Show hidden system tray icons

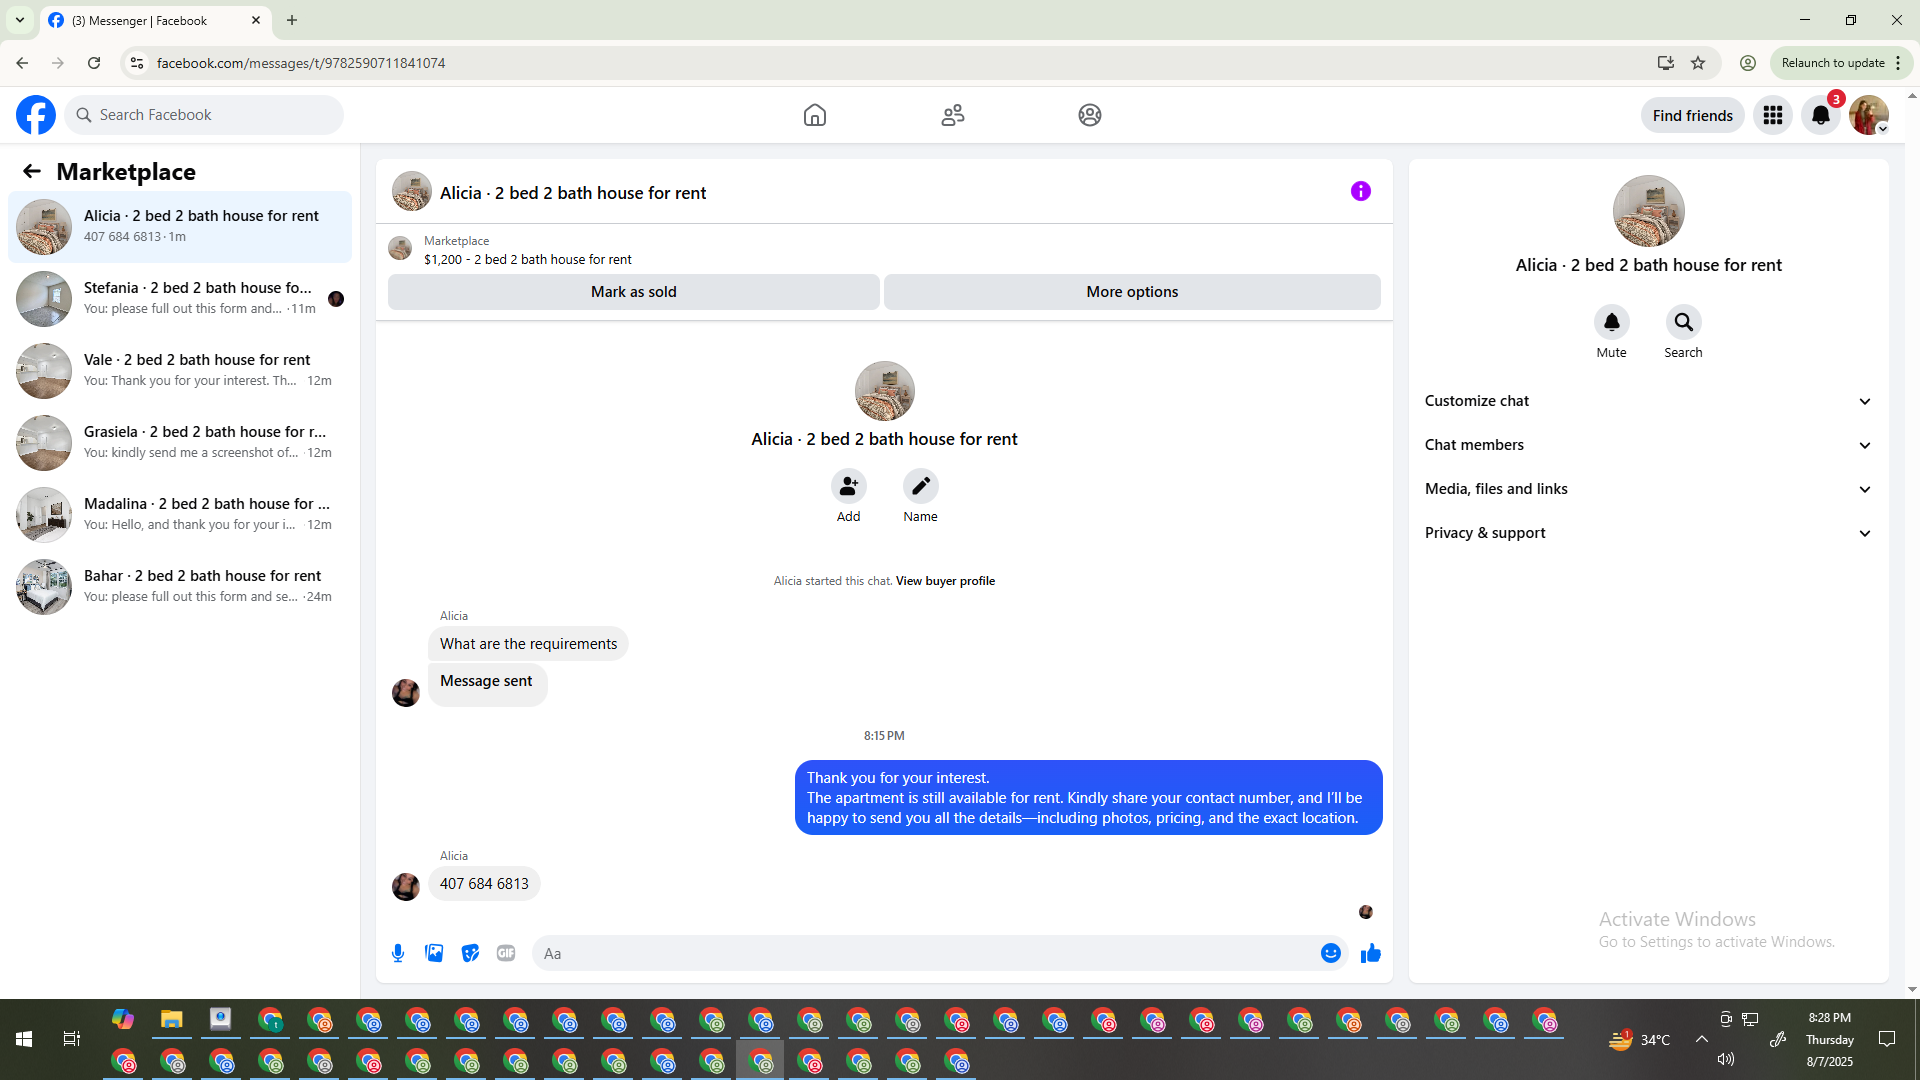1701,1039
